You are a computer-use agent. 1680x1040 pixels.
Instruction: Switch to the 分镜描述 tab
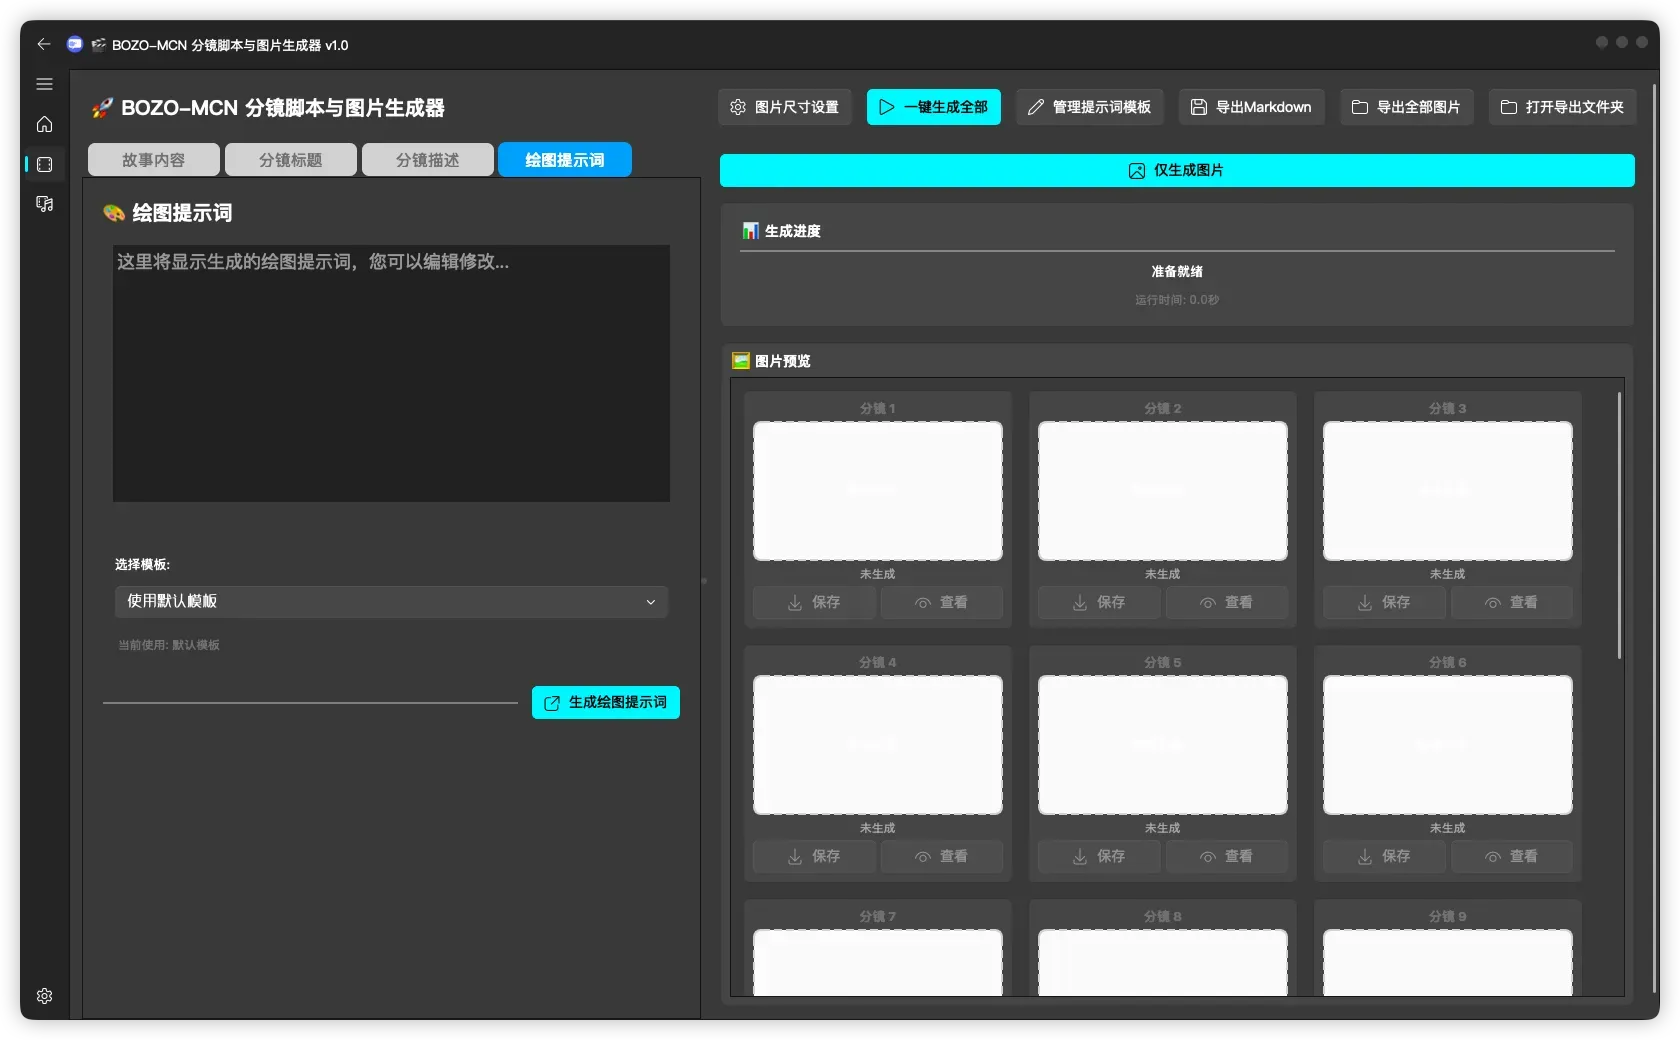click(x=428, y=160)
